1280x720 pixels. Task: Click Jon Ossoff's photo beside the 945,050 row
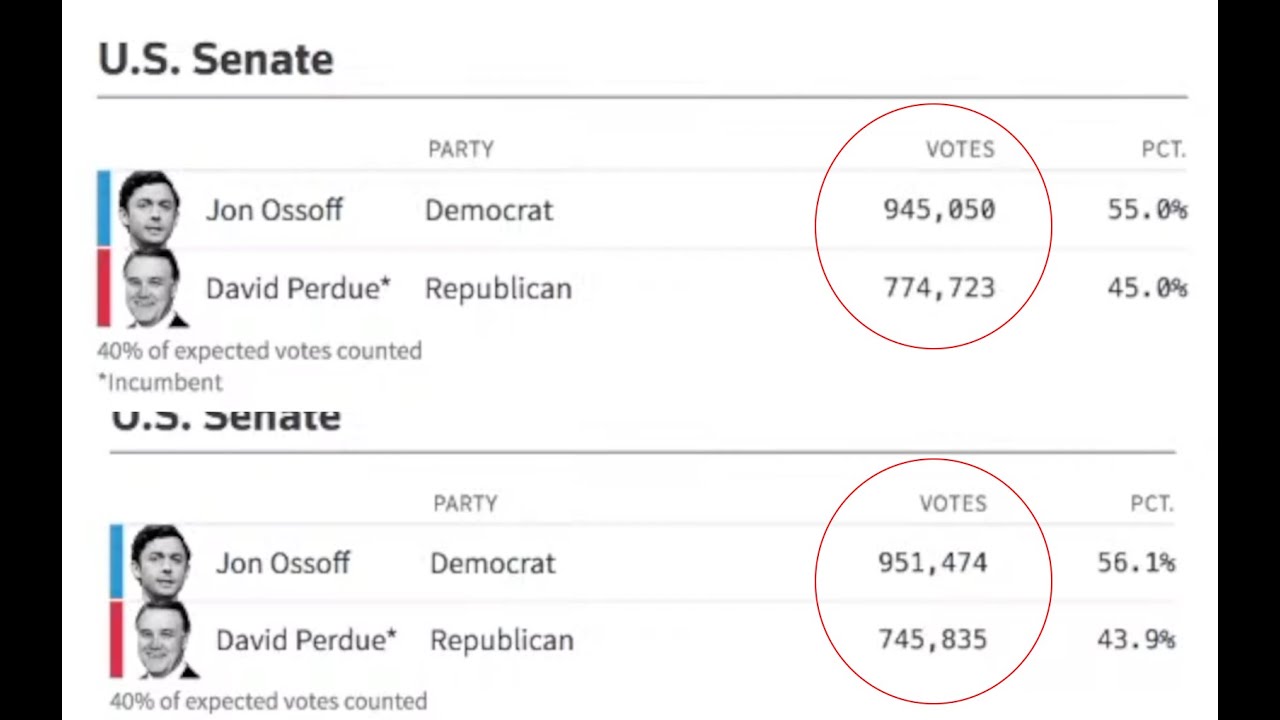pyautogui.click(x=150, y=209)
